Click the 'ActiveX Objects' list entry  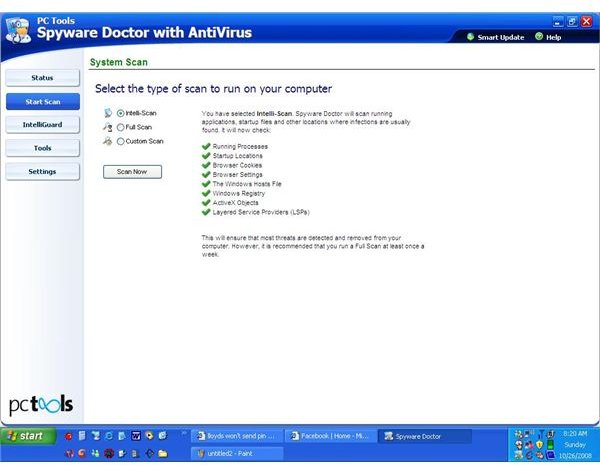tap(236, 203)
